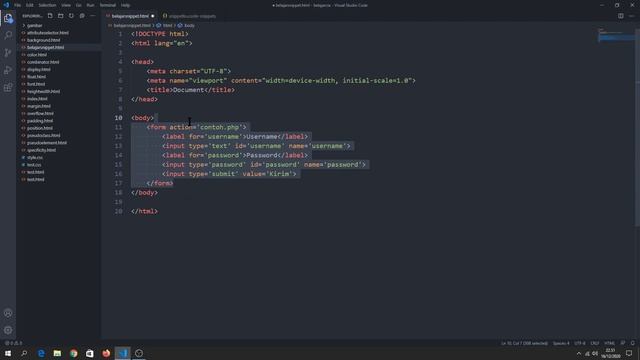Click belajarsnippet.html breadcrumb item

[x=131, y=25]
